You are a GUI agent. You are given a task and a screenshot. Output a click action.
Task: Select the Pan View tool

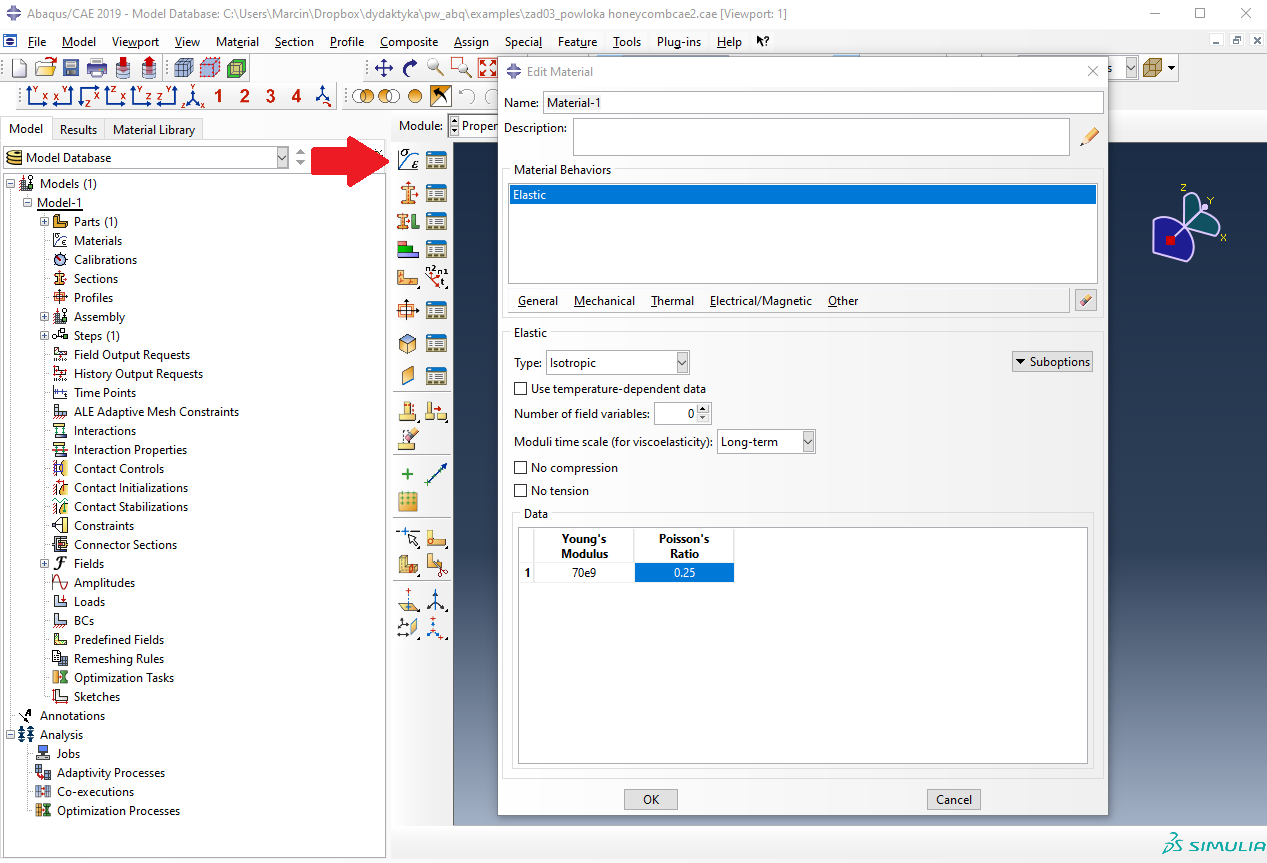coord(384,68)
